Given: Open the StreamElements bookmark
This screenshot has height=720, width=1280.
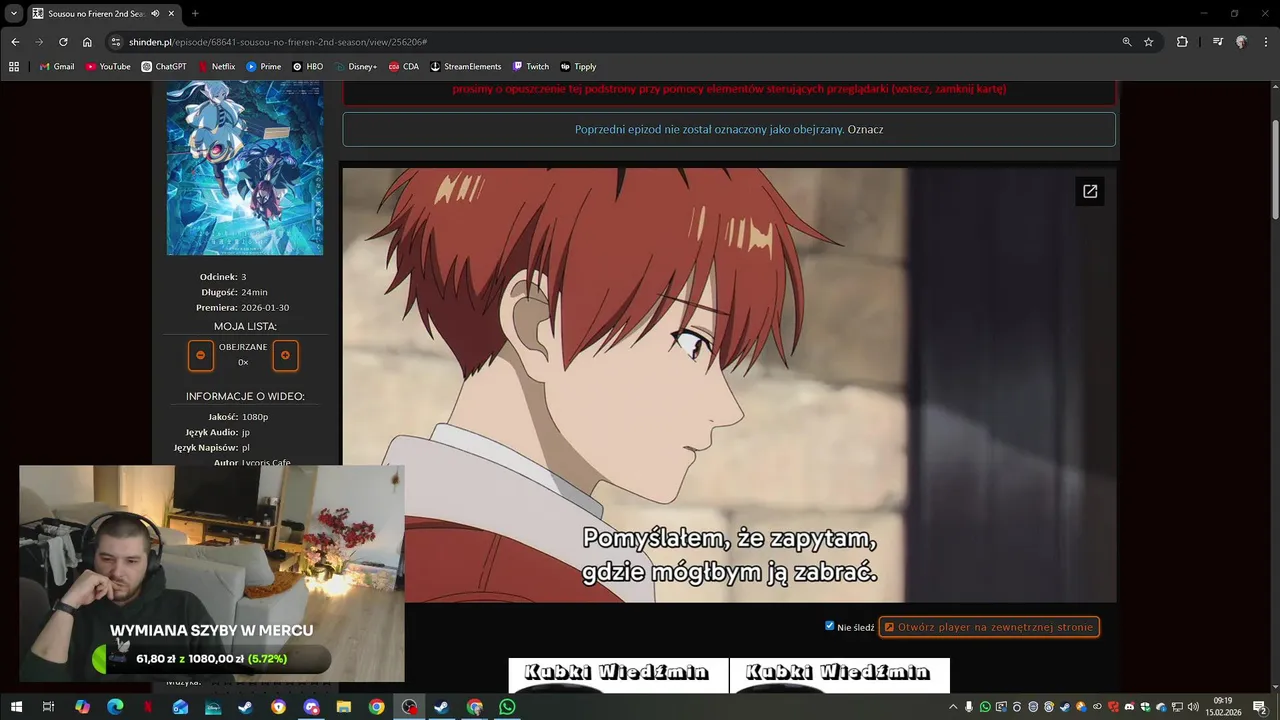Looking at the screenshot, I should (x=466, y=67).
